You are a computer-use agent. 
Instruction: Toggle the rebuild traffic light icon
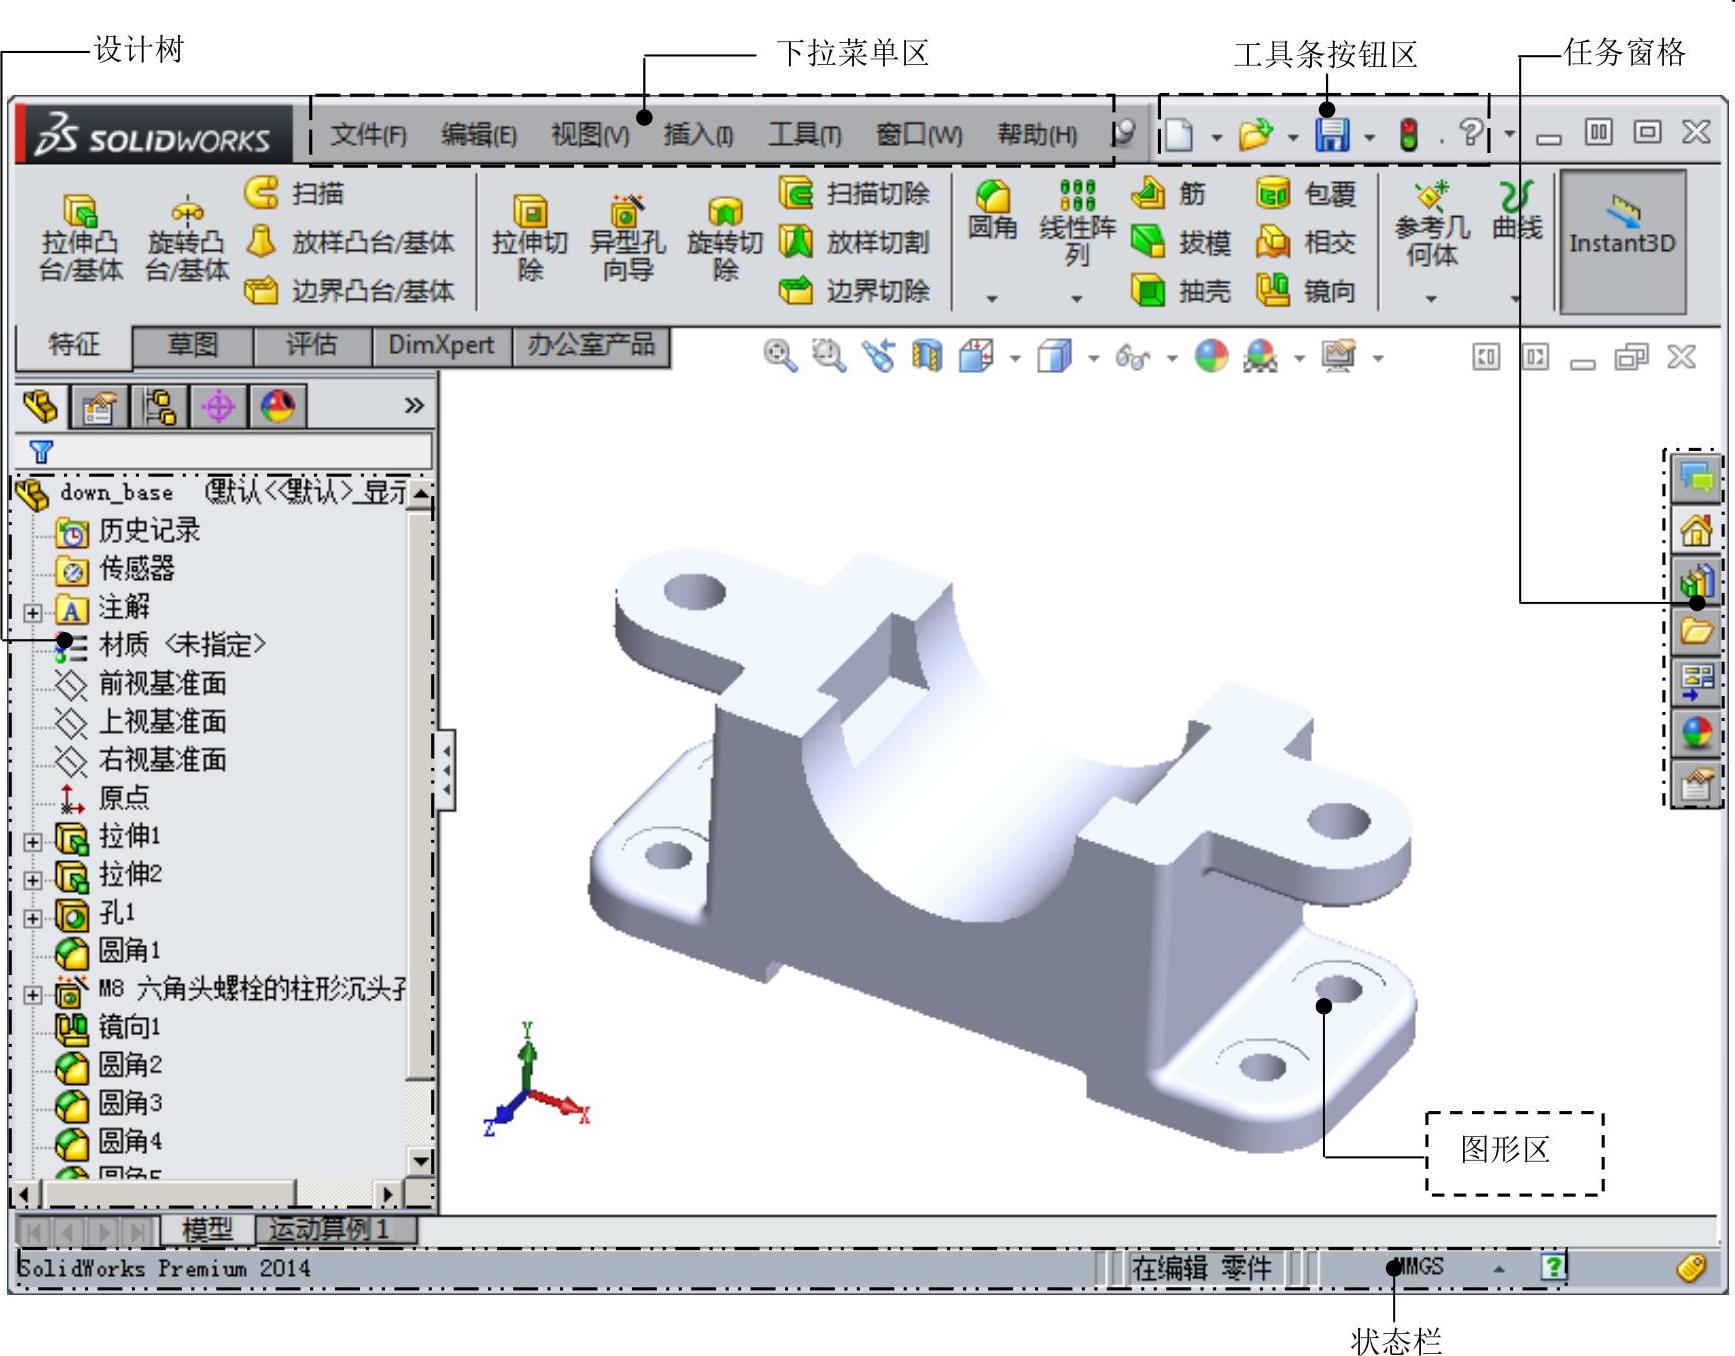(x=1408, y=134)
